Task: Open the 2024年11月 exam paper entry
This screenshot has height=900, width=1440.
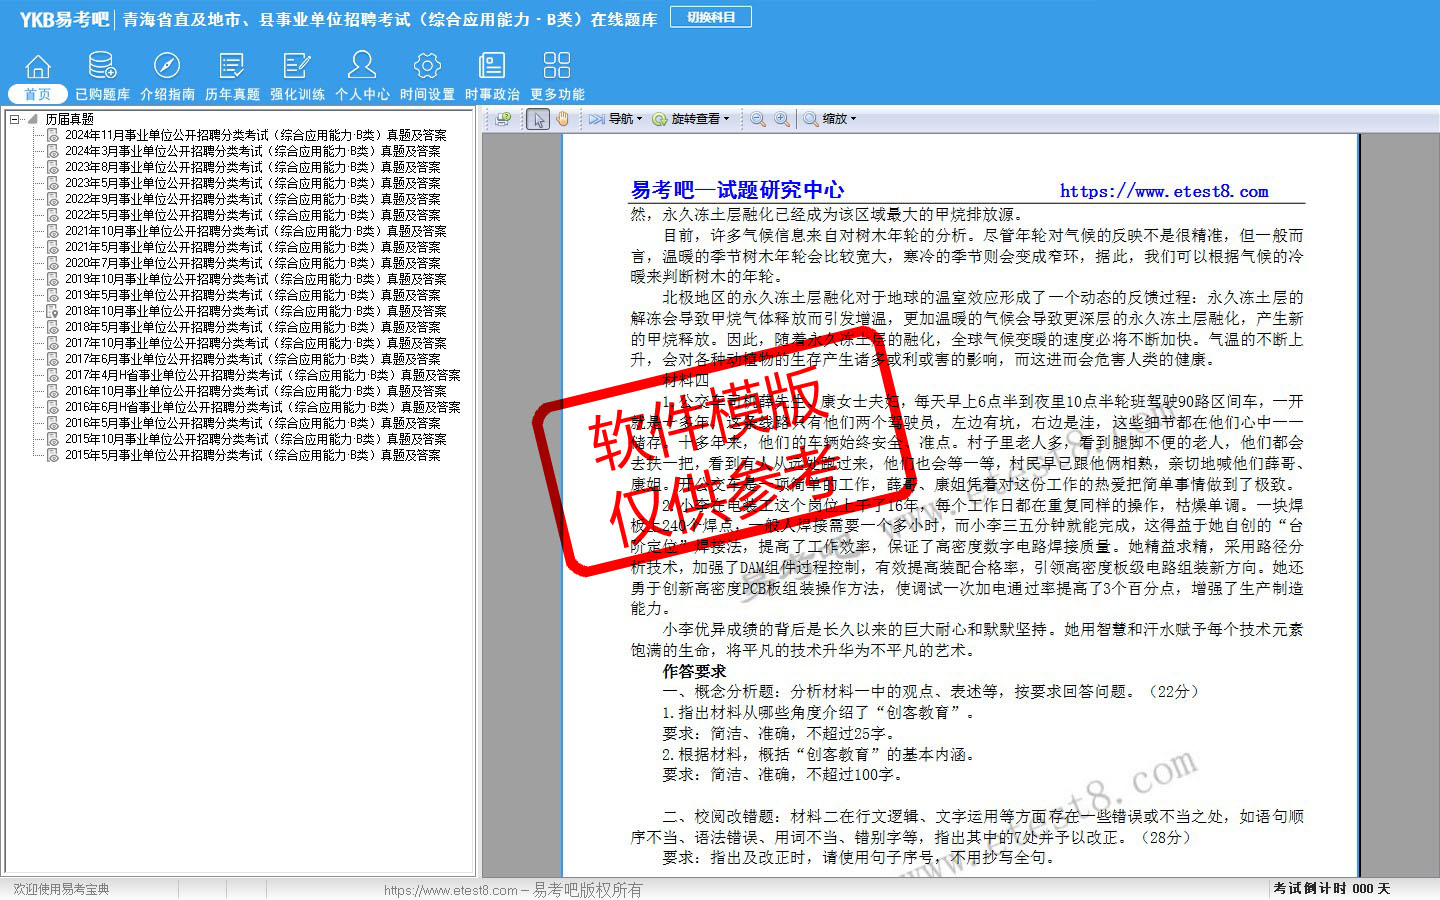Action: 255,135
